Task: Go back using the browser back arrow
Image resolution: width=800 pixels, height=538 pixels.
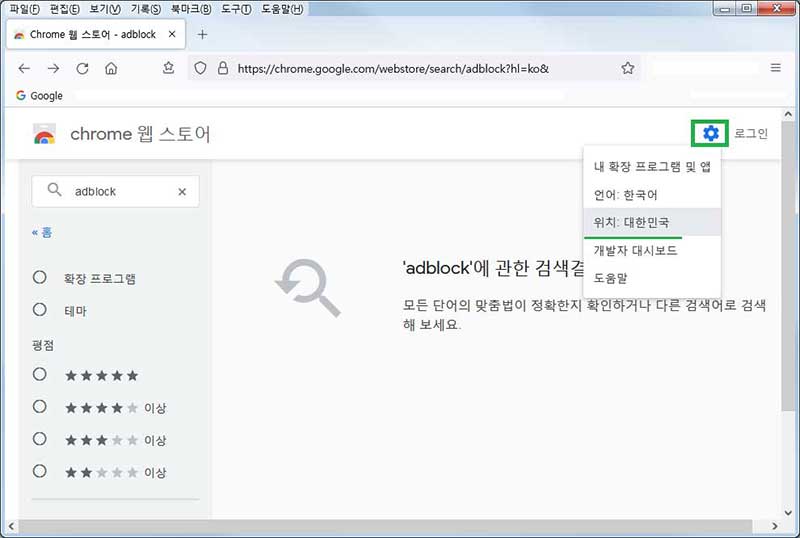Action: (x=24, y=68)
